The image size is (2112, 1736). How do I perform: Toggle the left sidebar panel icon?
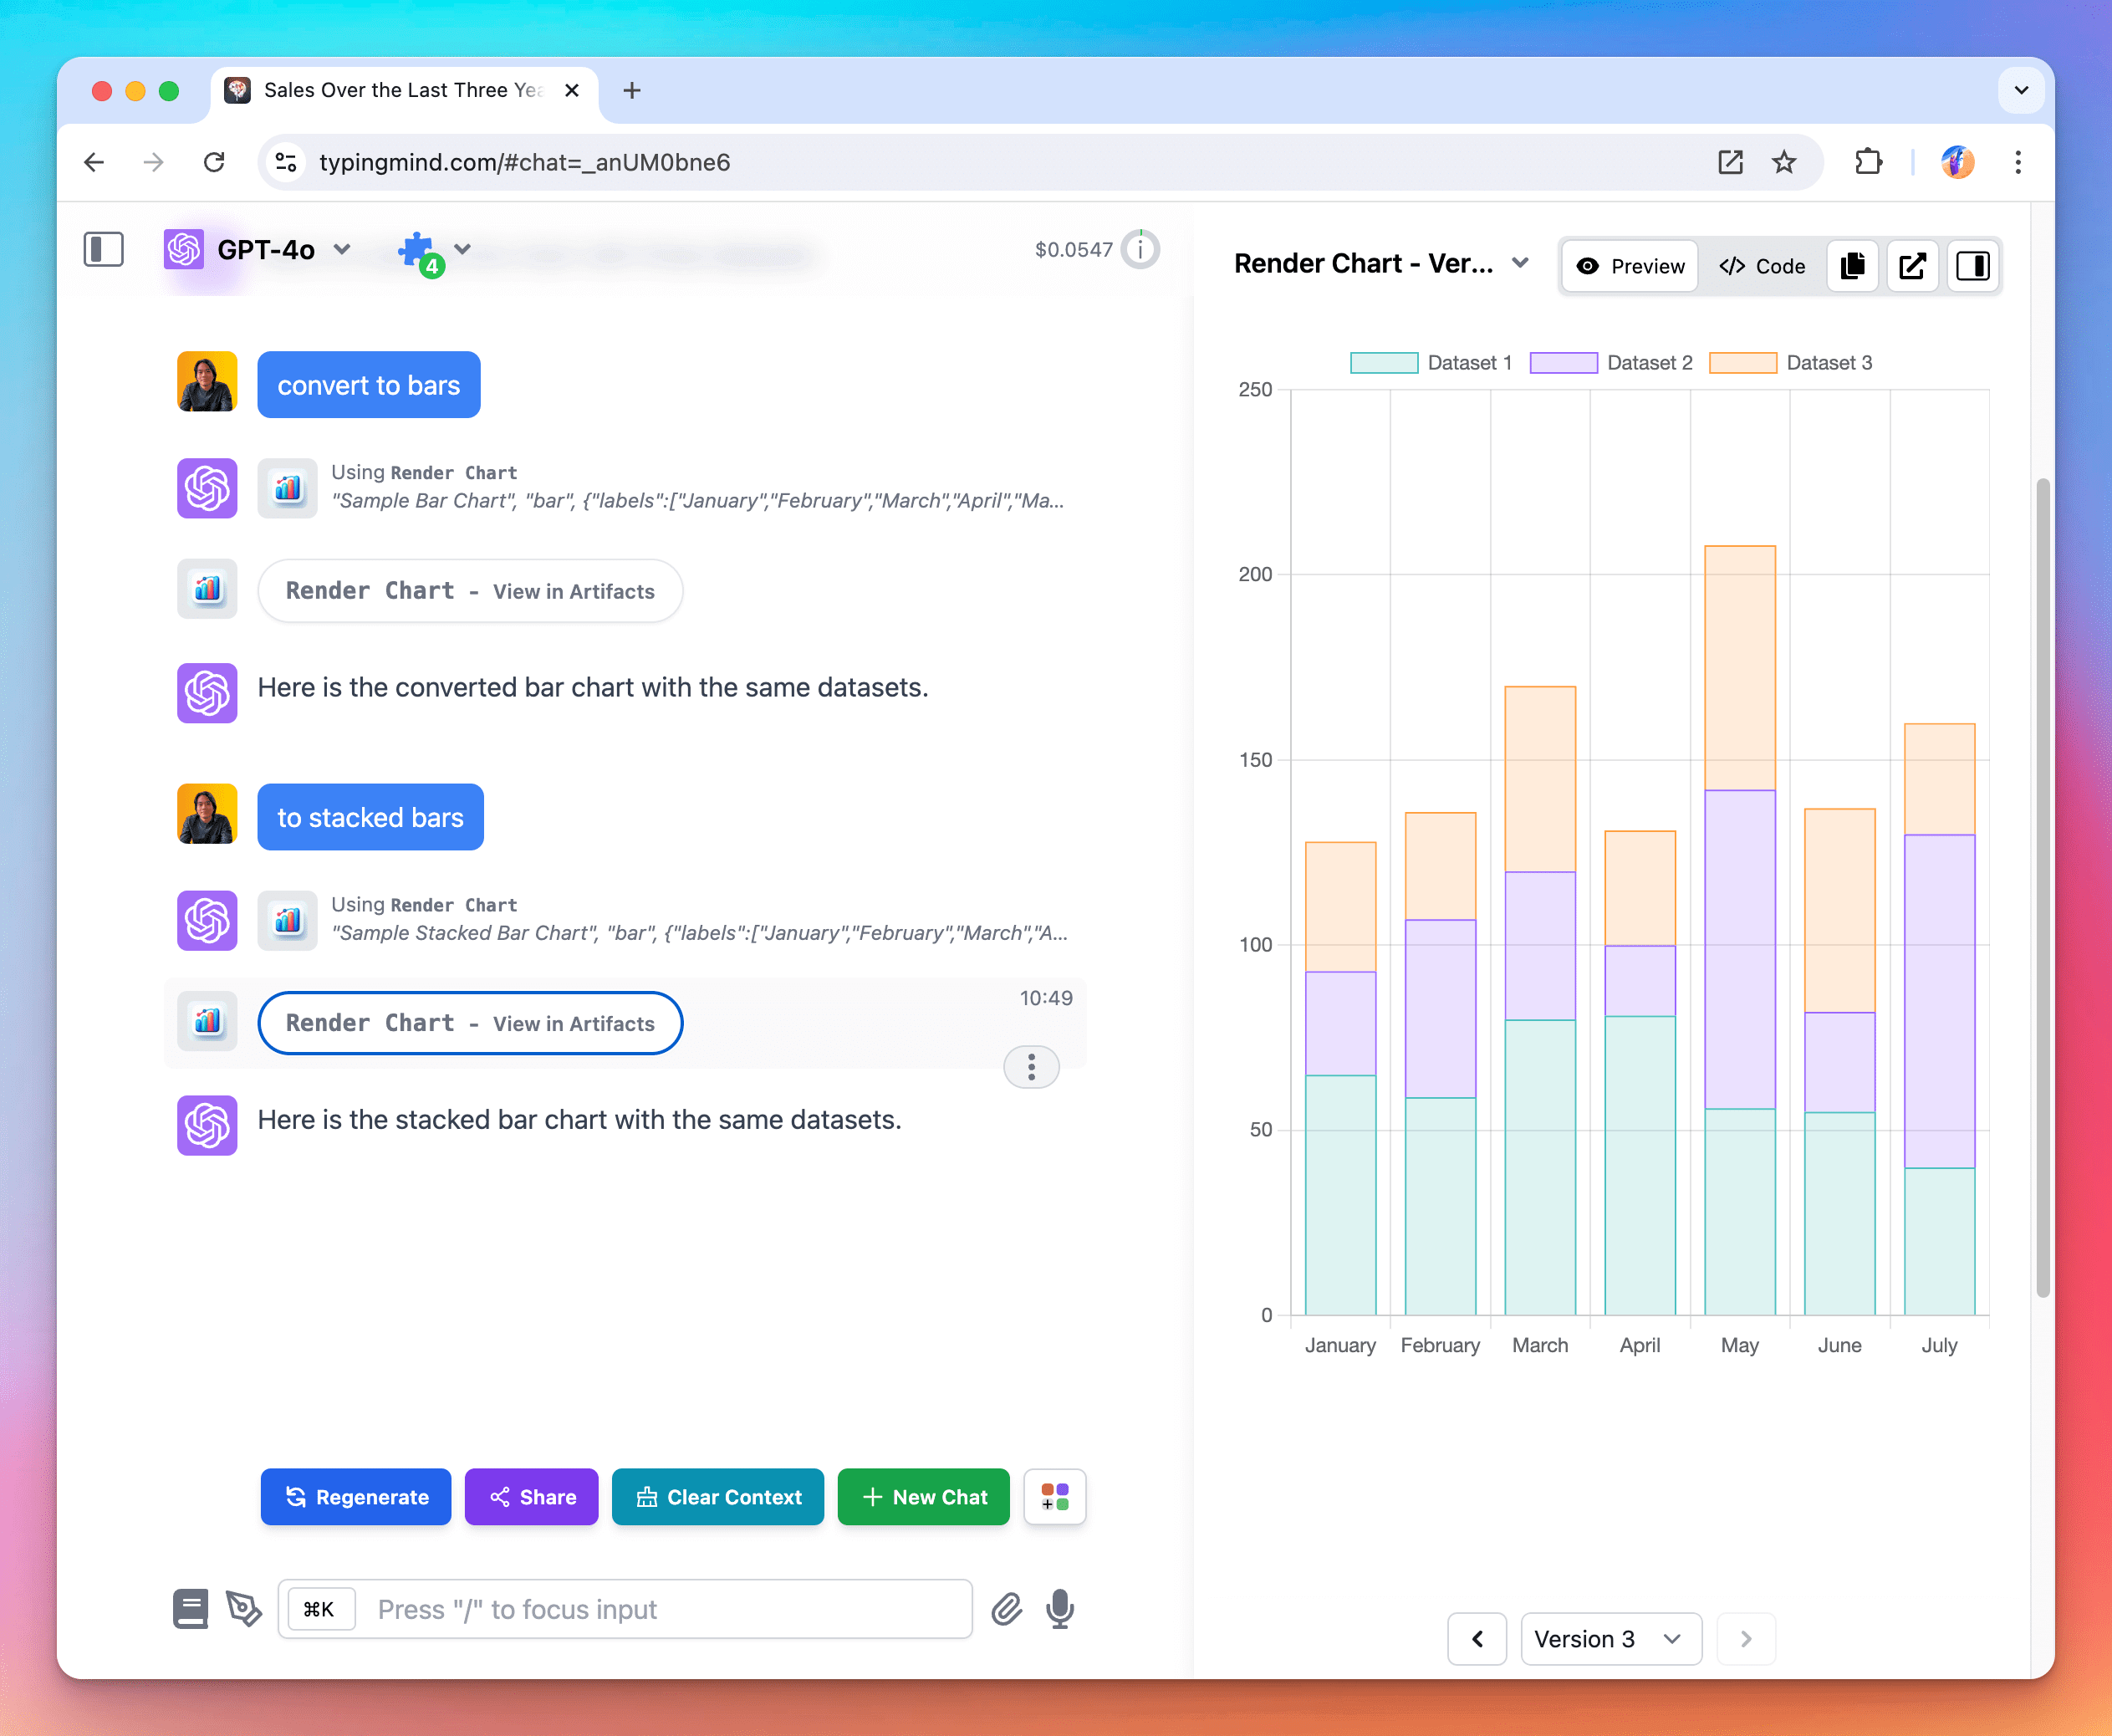click(x=103, y=249)
